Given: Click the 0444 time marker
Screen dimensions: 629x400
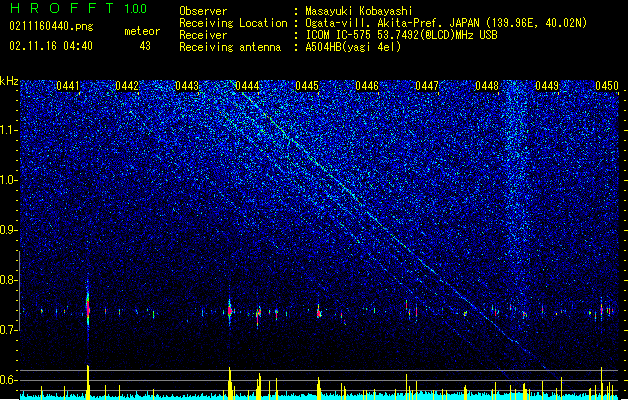Looking at the screenshot, I should click(247, 86).
